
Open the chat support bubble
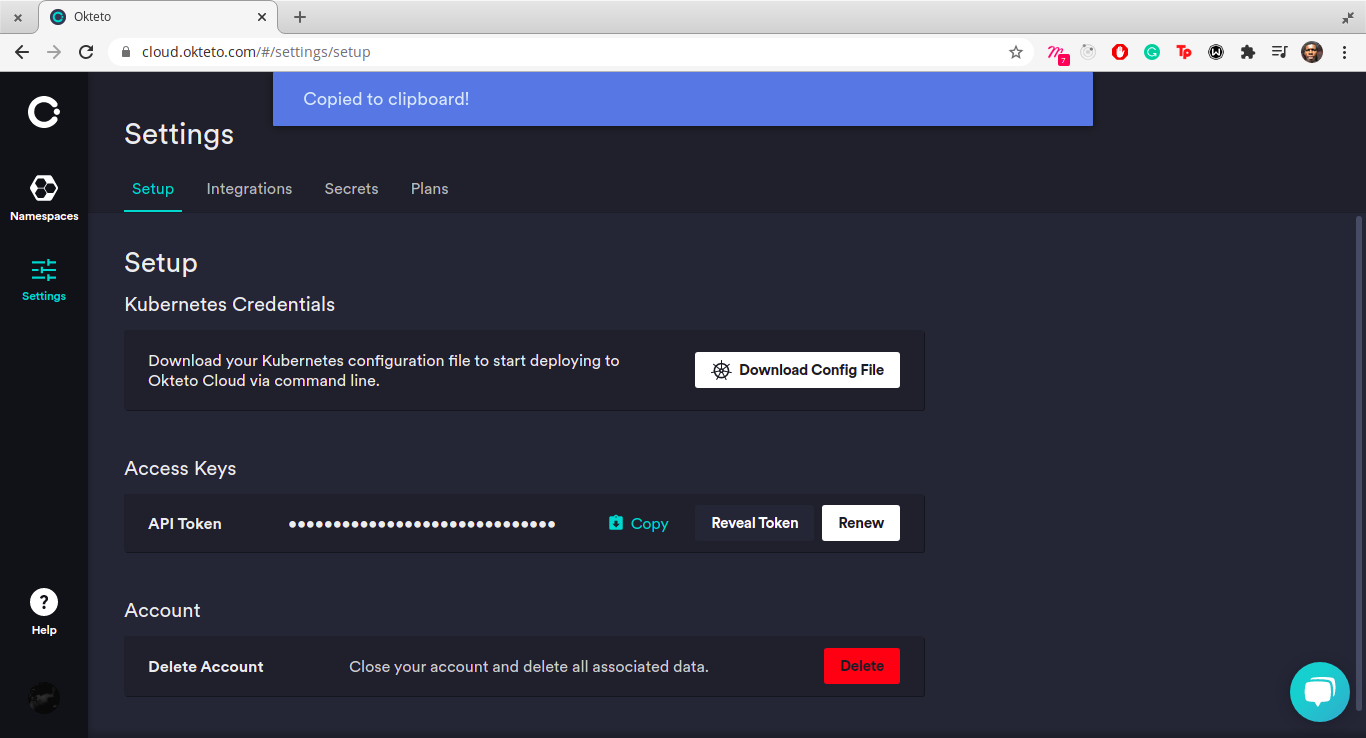1320,691
